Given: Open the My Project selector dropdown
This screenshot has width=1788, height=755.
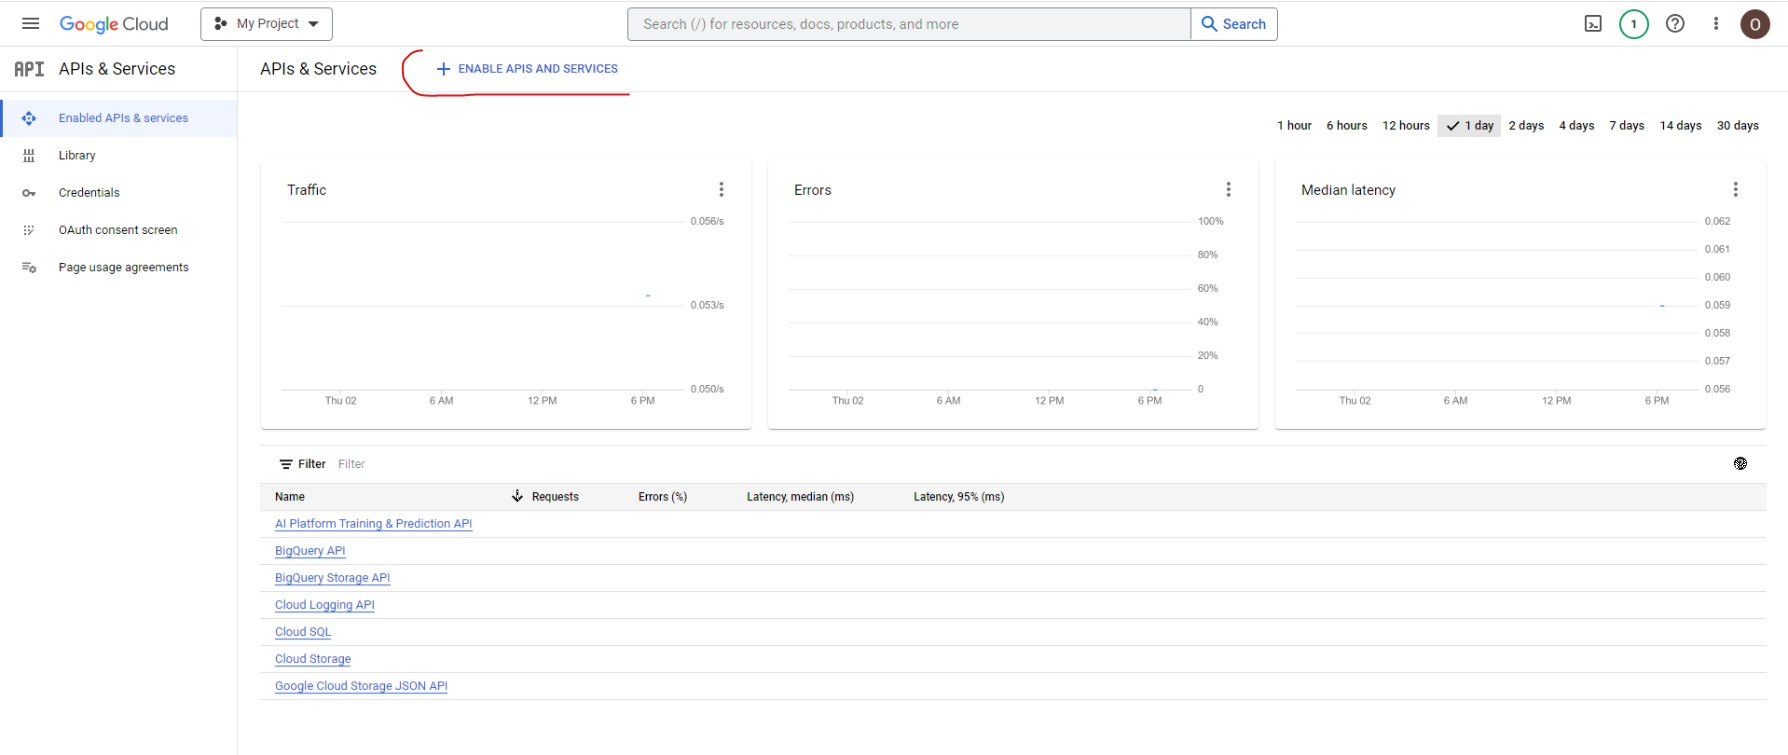Looking at the screenshot, I should coord(266,24).
